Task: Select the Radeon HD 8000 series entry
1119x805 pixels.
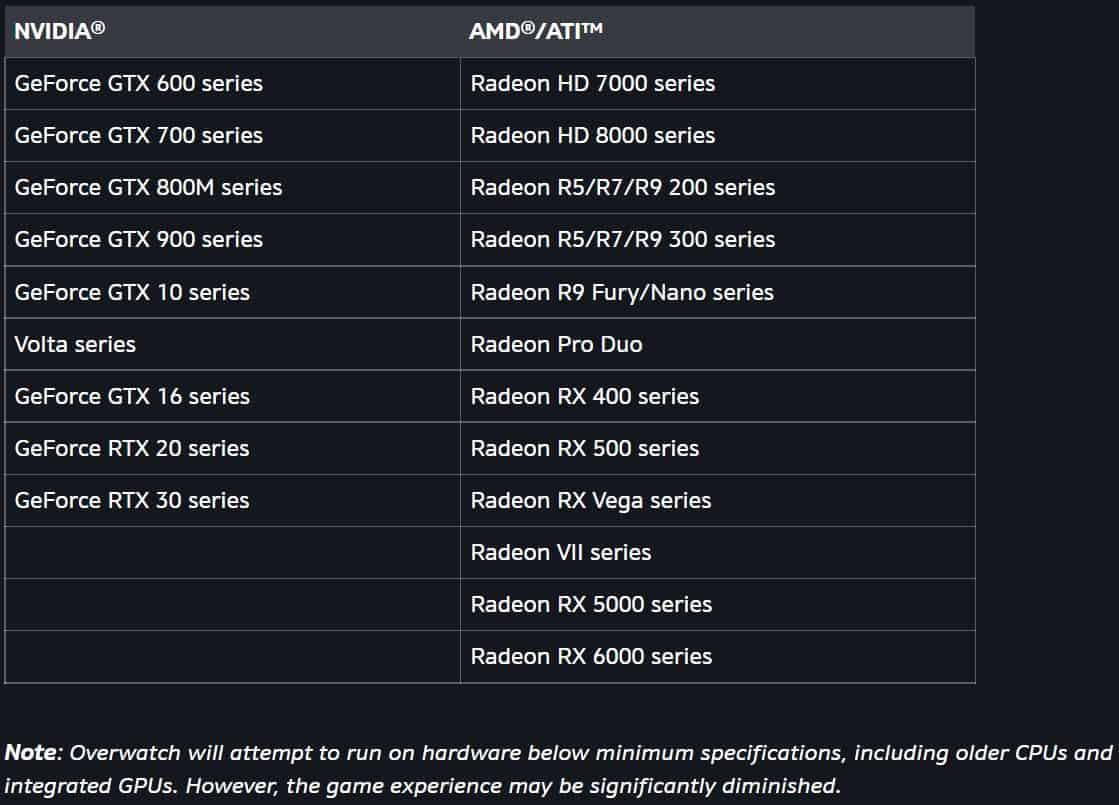Action: point(593,135)
